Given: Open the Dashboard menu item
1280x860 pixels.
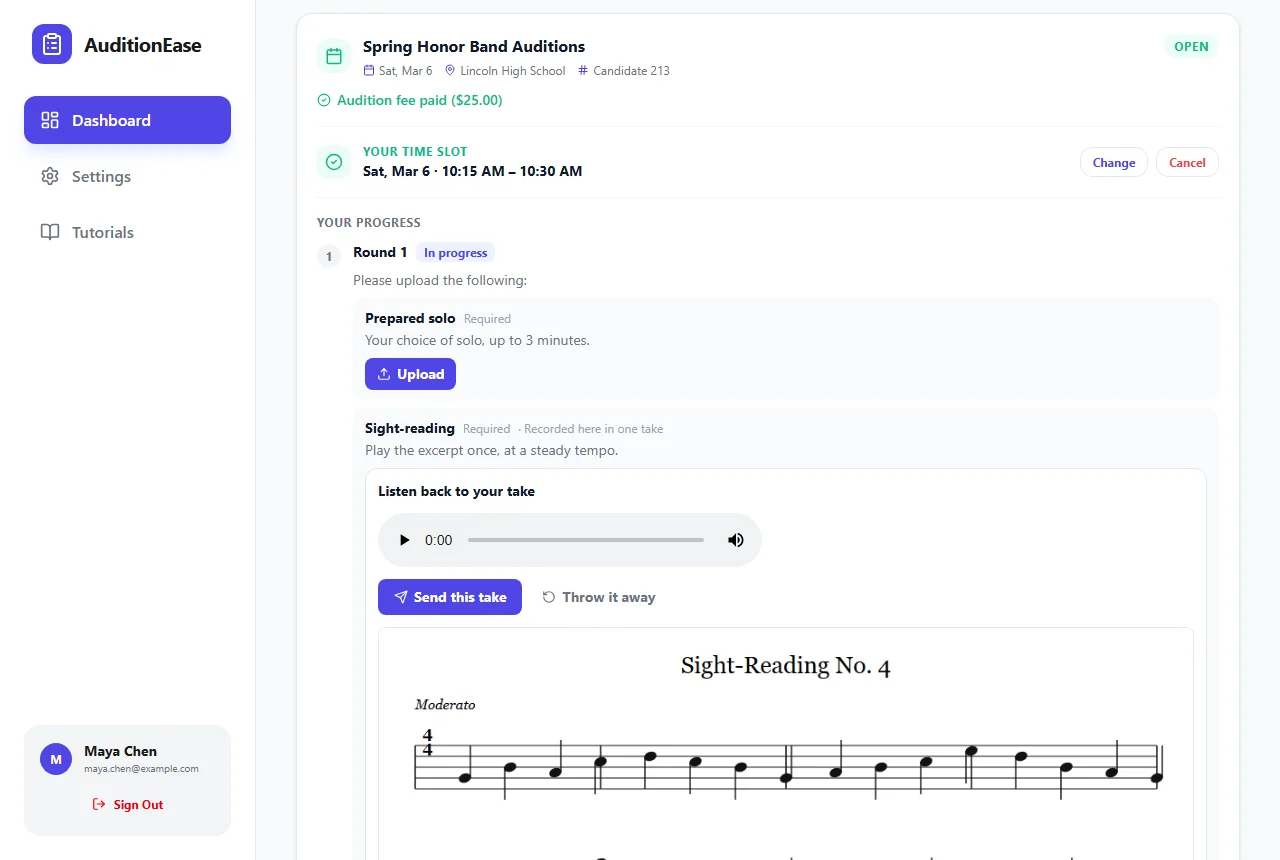Looking at the screenshot, I should (x=127, y=120).
